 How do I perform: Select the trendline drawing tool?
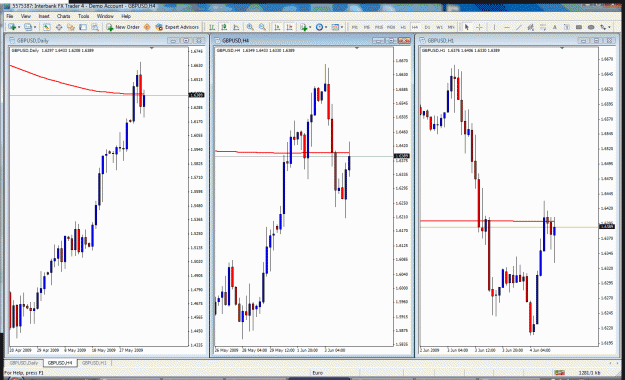(519, 27)
